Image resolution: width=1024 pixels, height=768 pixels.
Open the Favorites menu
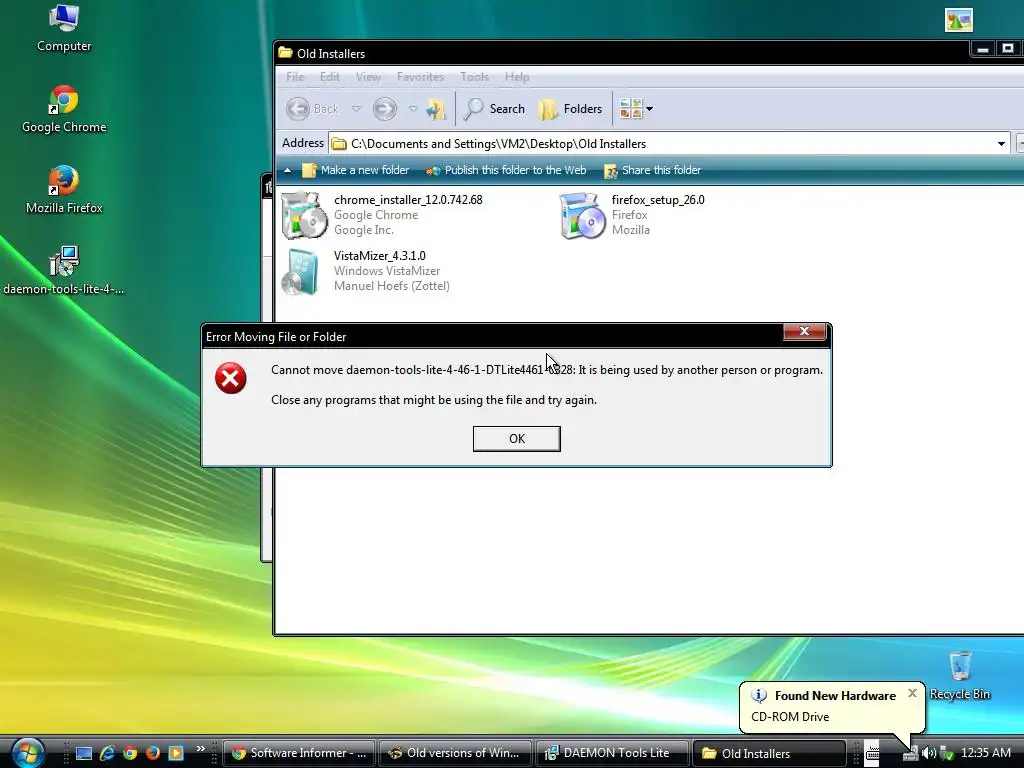pyautogui.click(x=420, y=77)
